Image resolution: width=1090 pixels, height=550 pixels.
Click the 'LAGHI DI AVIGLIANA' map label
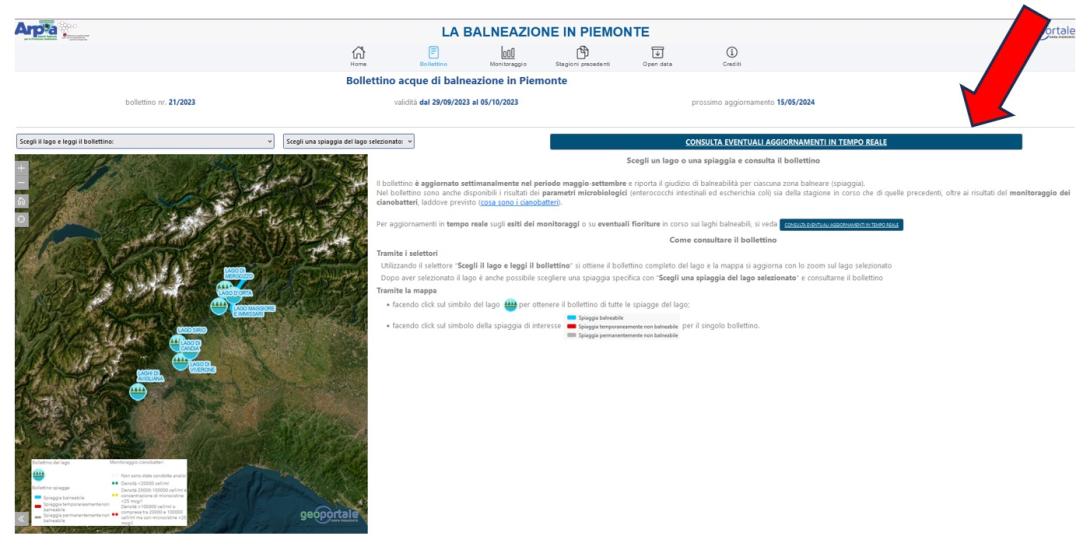click(x=150, y=375)
